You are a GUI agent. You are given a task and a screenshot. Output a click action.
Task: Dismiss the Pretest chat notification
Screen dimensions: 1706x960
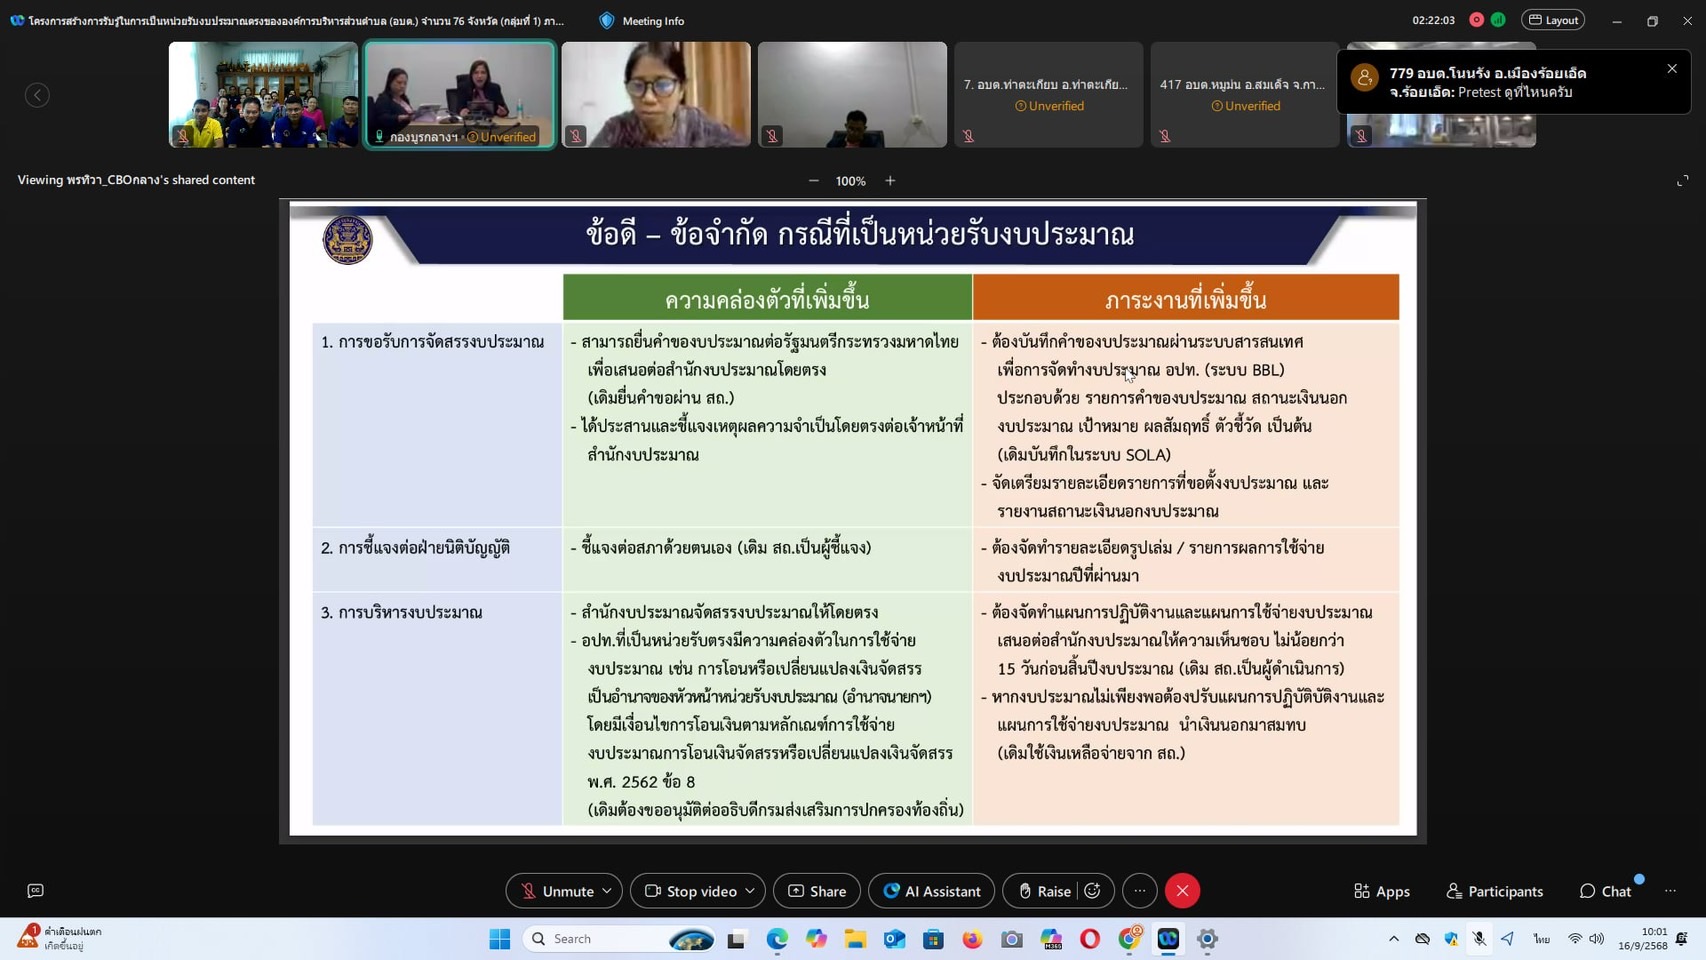[1671, 69]
